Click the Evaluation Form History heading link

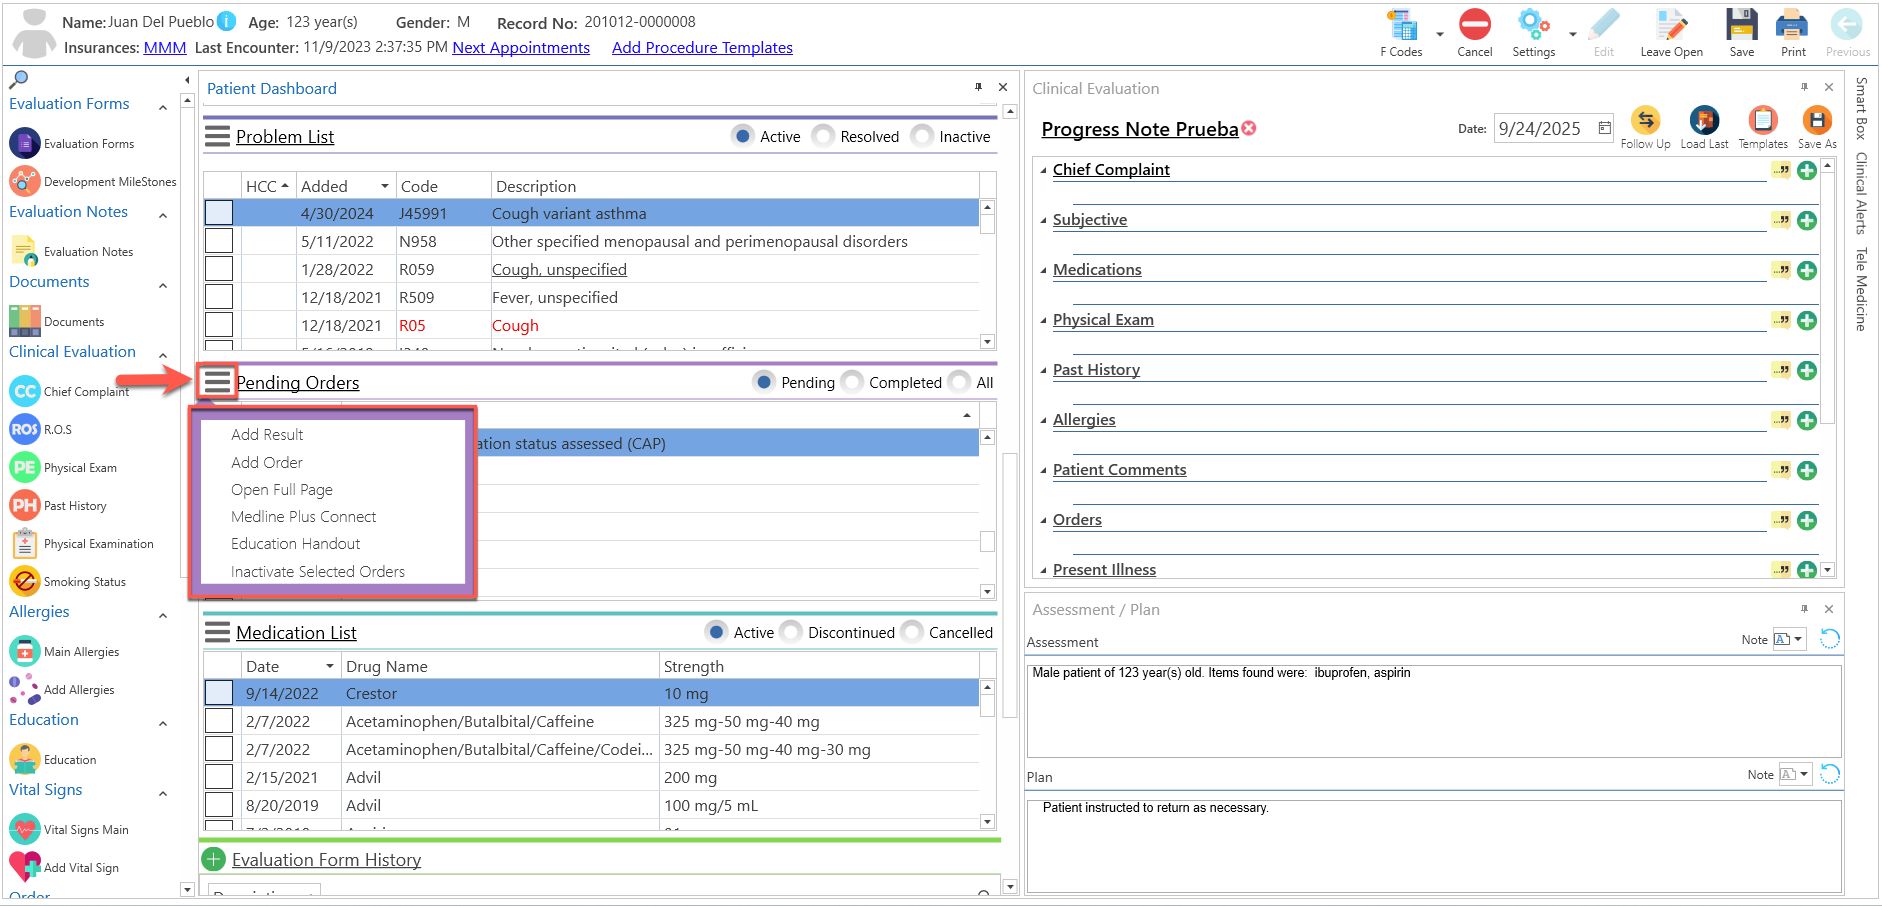coord(326,859)
